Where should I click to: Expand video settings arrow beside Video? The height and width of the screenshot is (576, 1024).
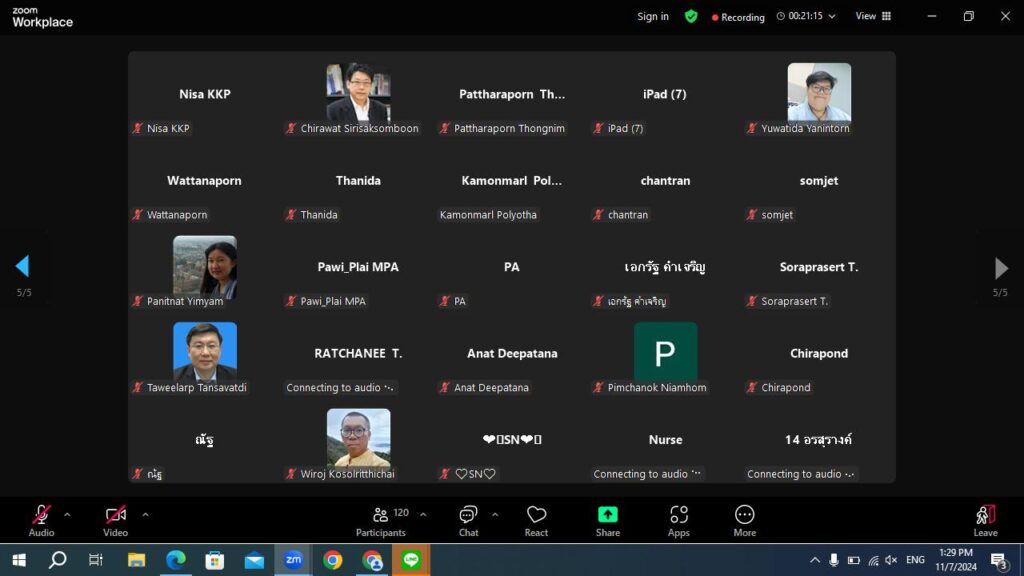[145, 515]
